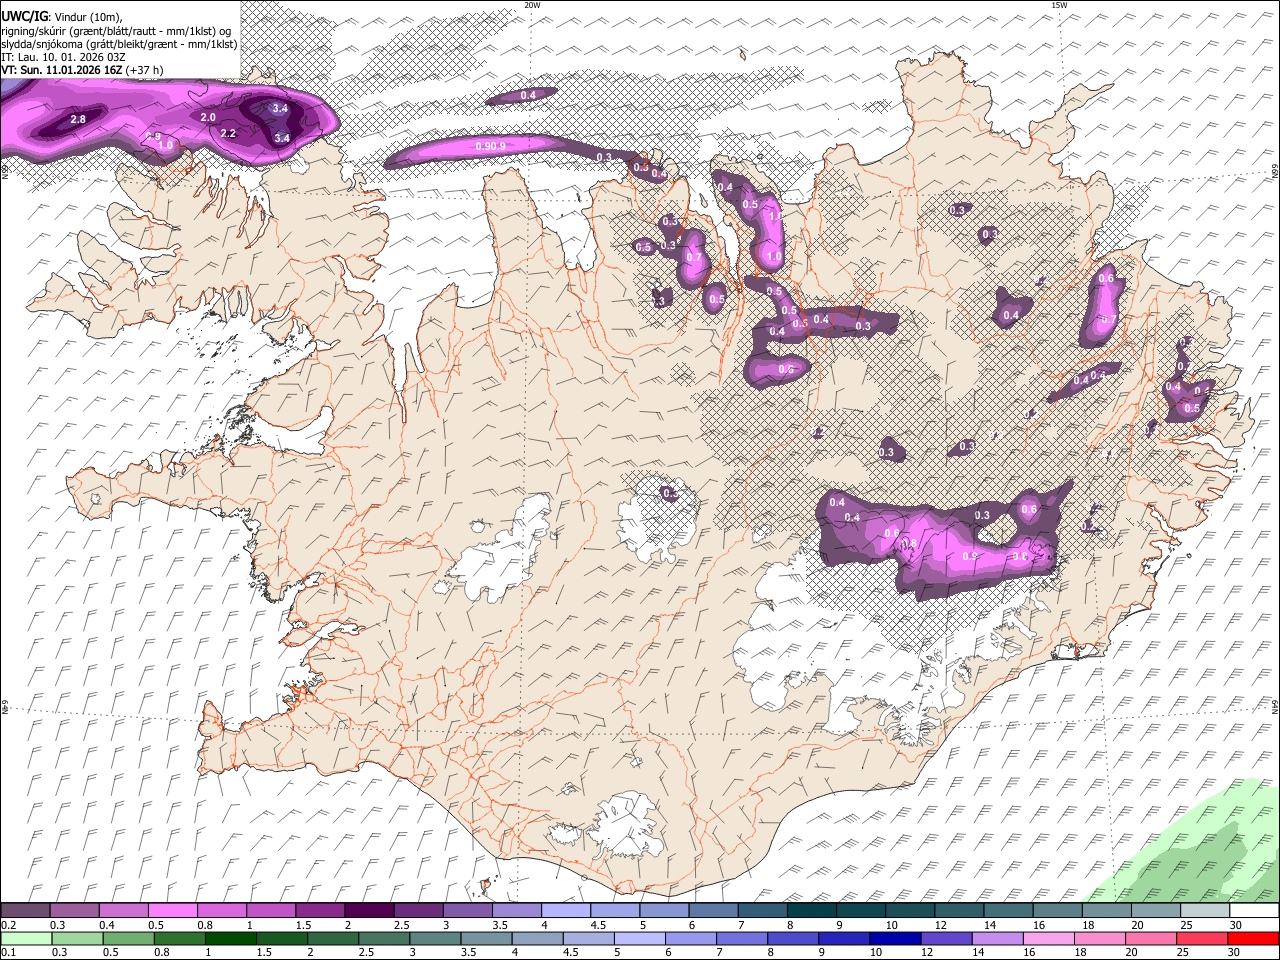
Task: Click the '15W' longitude label
Action: click(x=1059, y=5)
